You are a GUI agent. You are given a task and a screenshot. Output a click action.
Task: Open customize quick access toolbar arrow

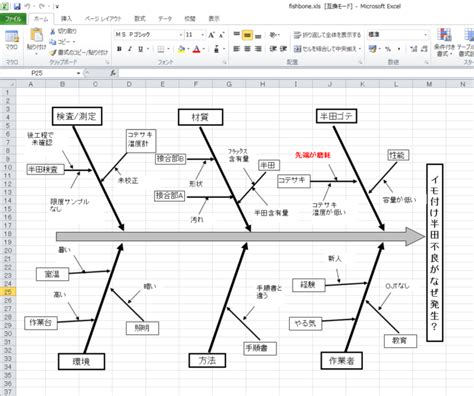57,6
